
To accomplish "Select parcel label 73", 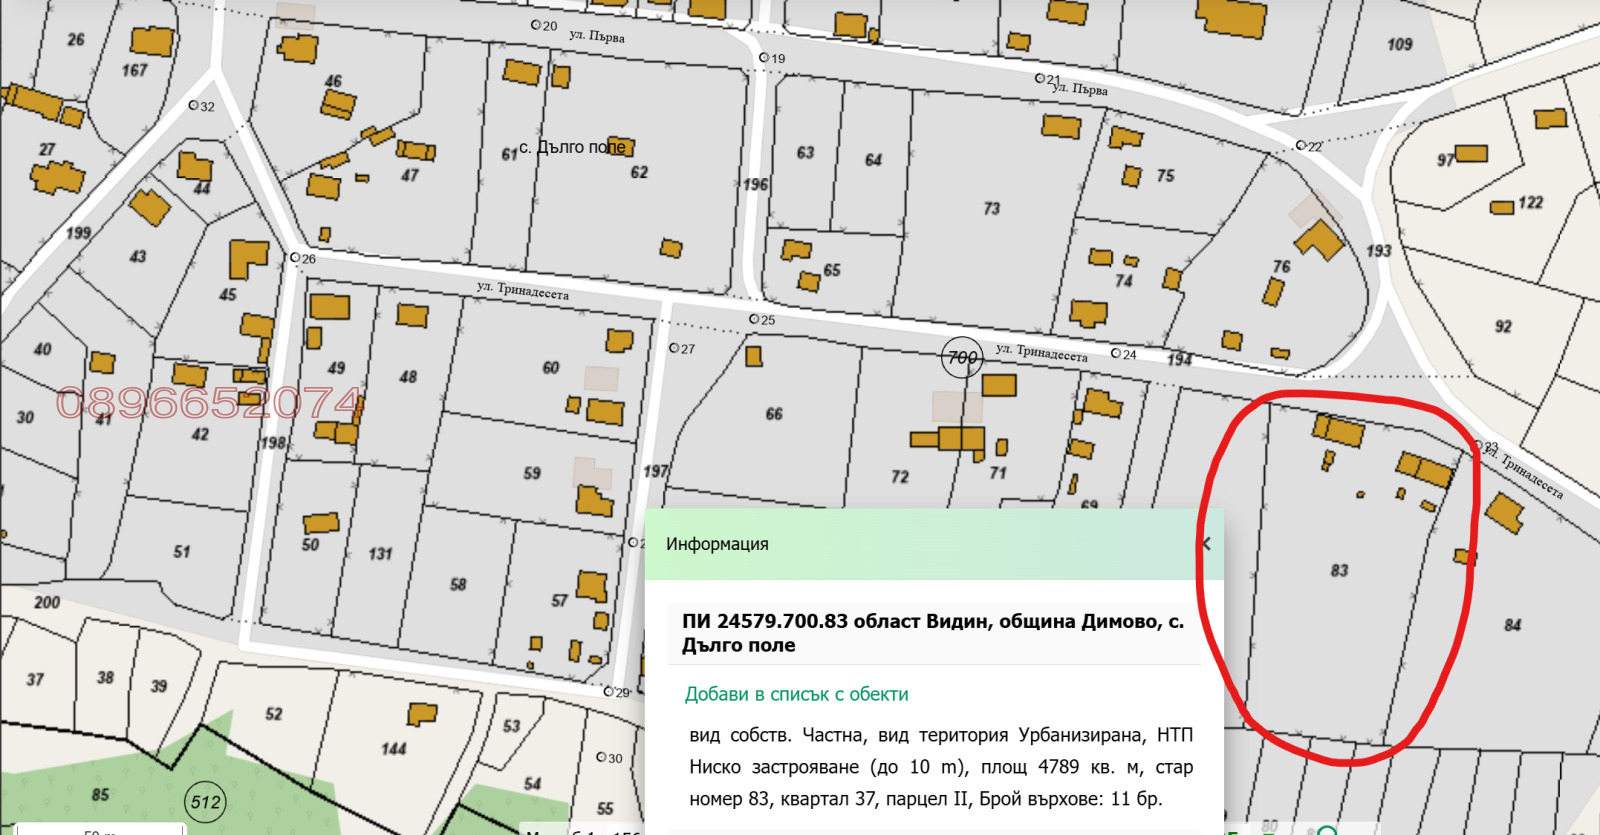I will [x=991, y=208].
